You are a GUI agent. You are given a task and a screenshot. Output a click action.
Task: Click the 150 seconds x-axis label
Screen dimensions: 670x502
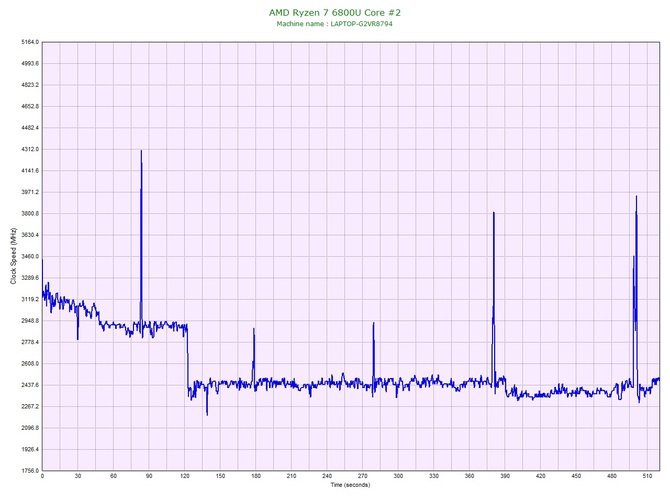(x=220, y=476)
